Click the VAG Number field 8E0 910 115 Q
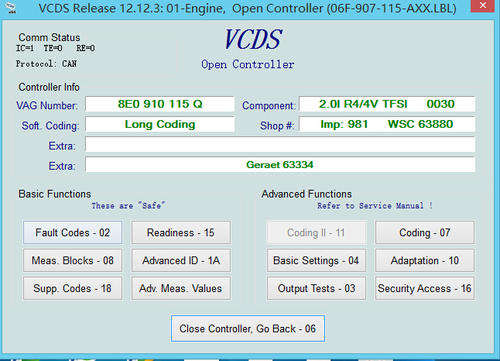This screenshot has width=500, height=361. point(160,104)
